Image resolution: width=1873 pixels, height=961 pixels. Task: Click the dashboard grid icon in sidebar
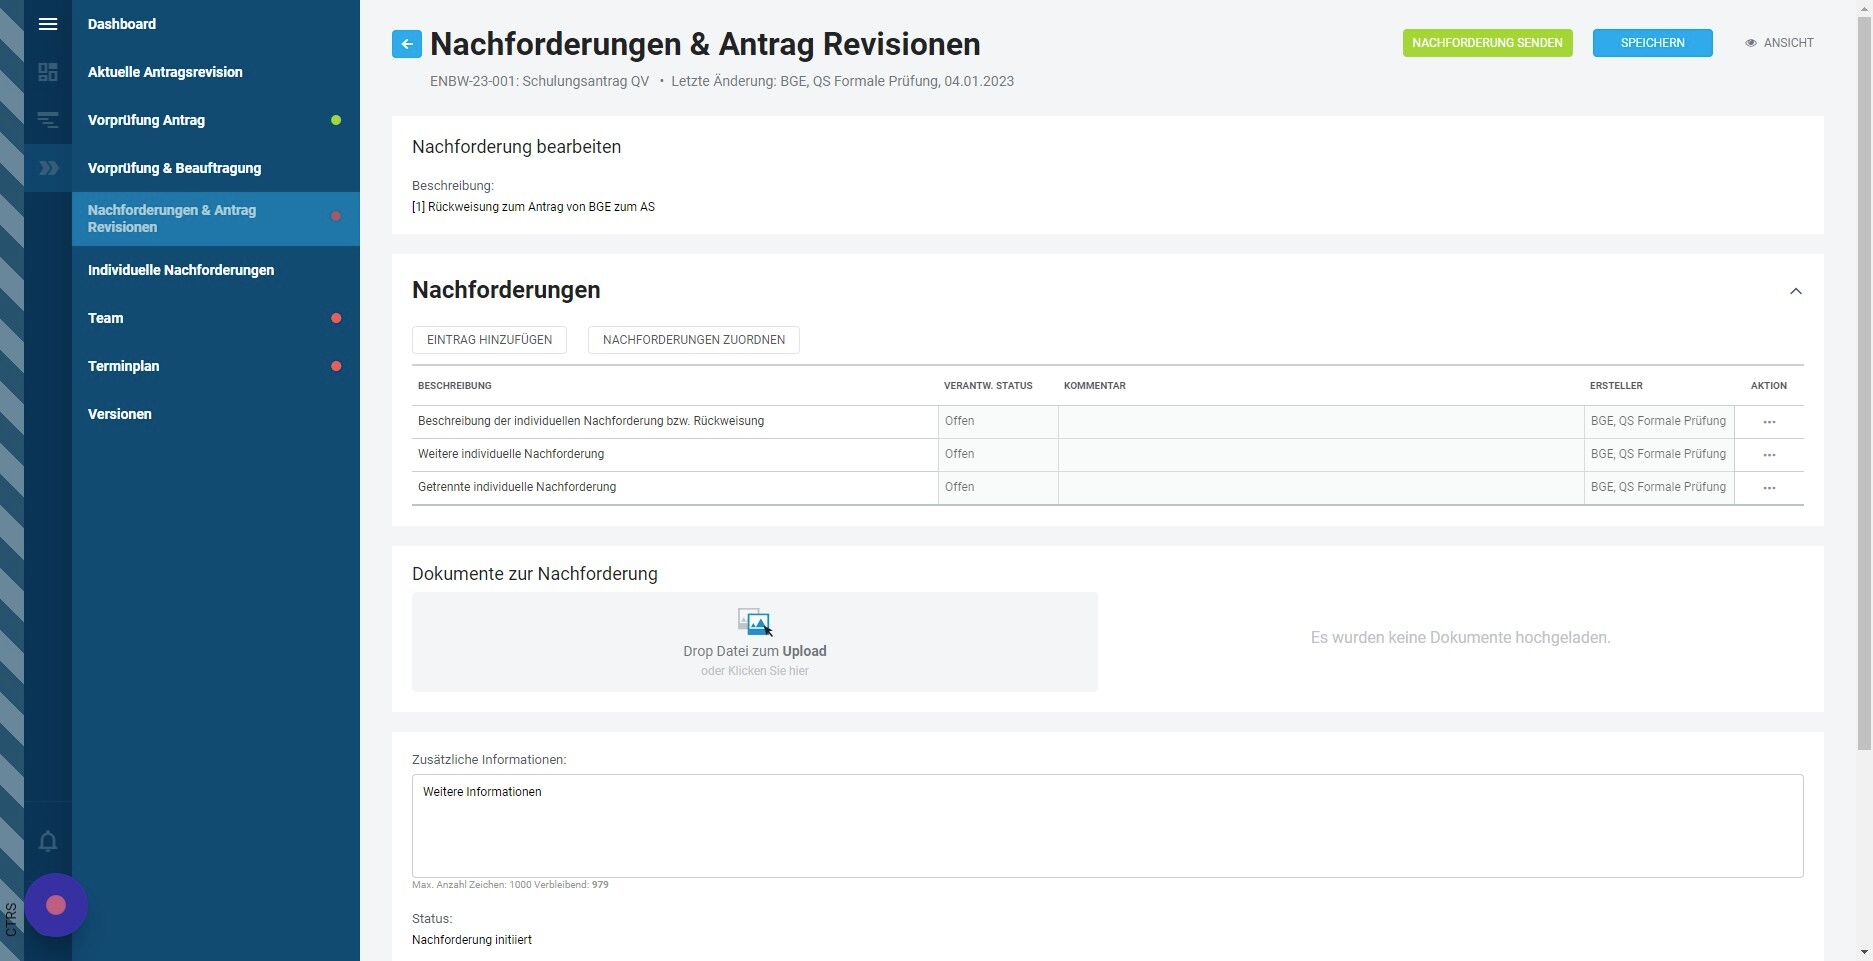coord(48,72)
